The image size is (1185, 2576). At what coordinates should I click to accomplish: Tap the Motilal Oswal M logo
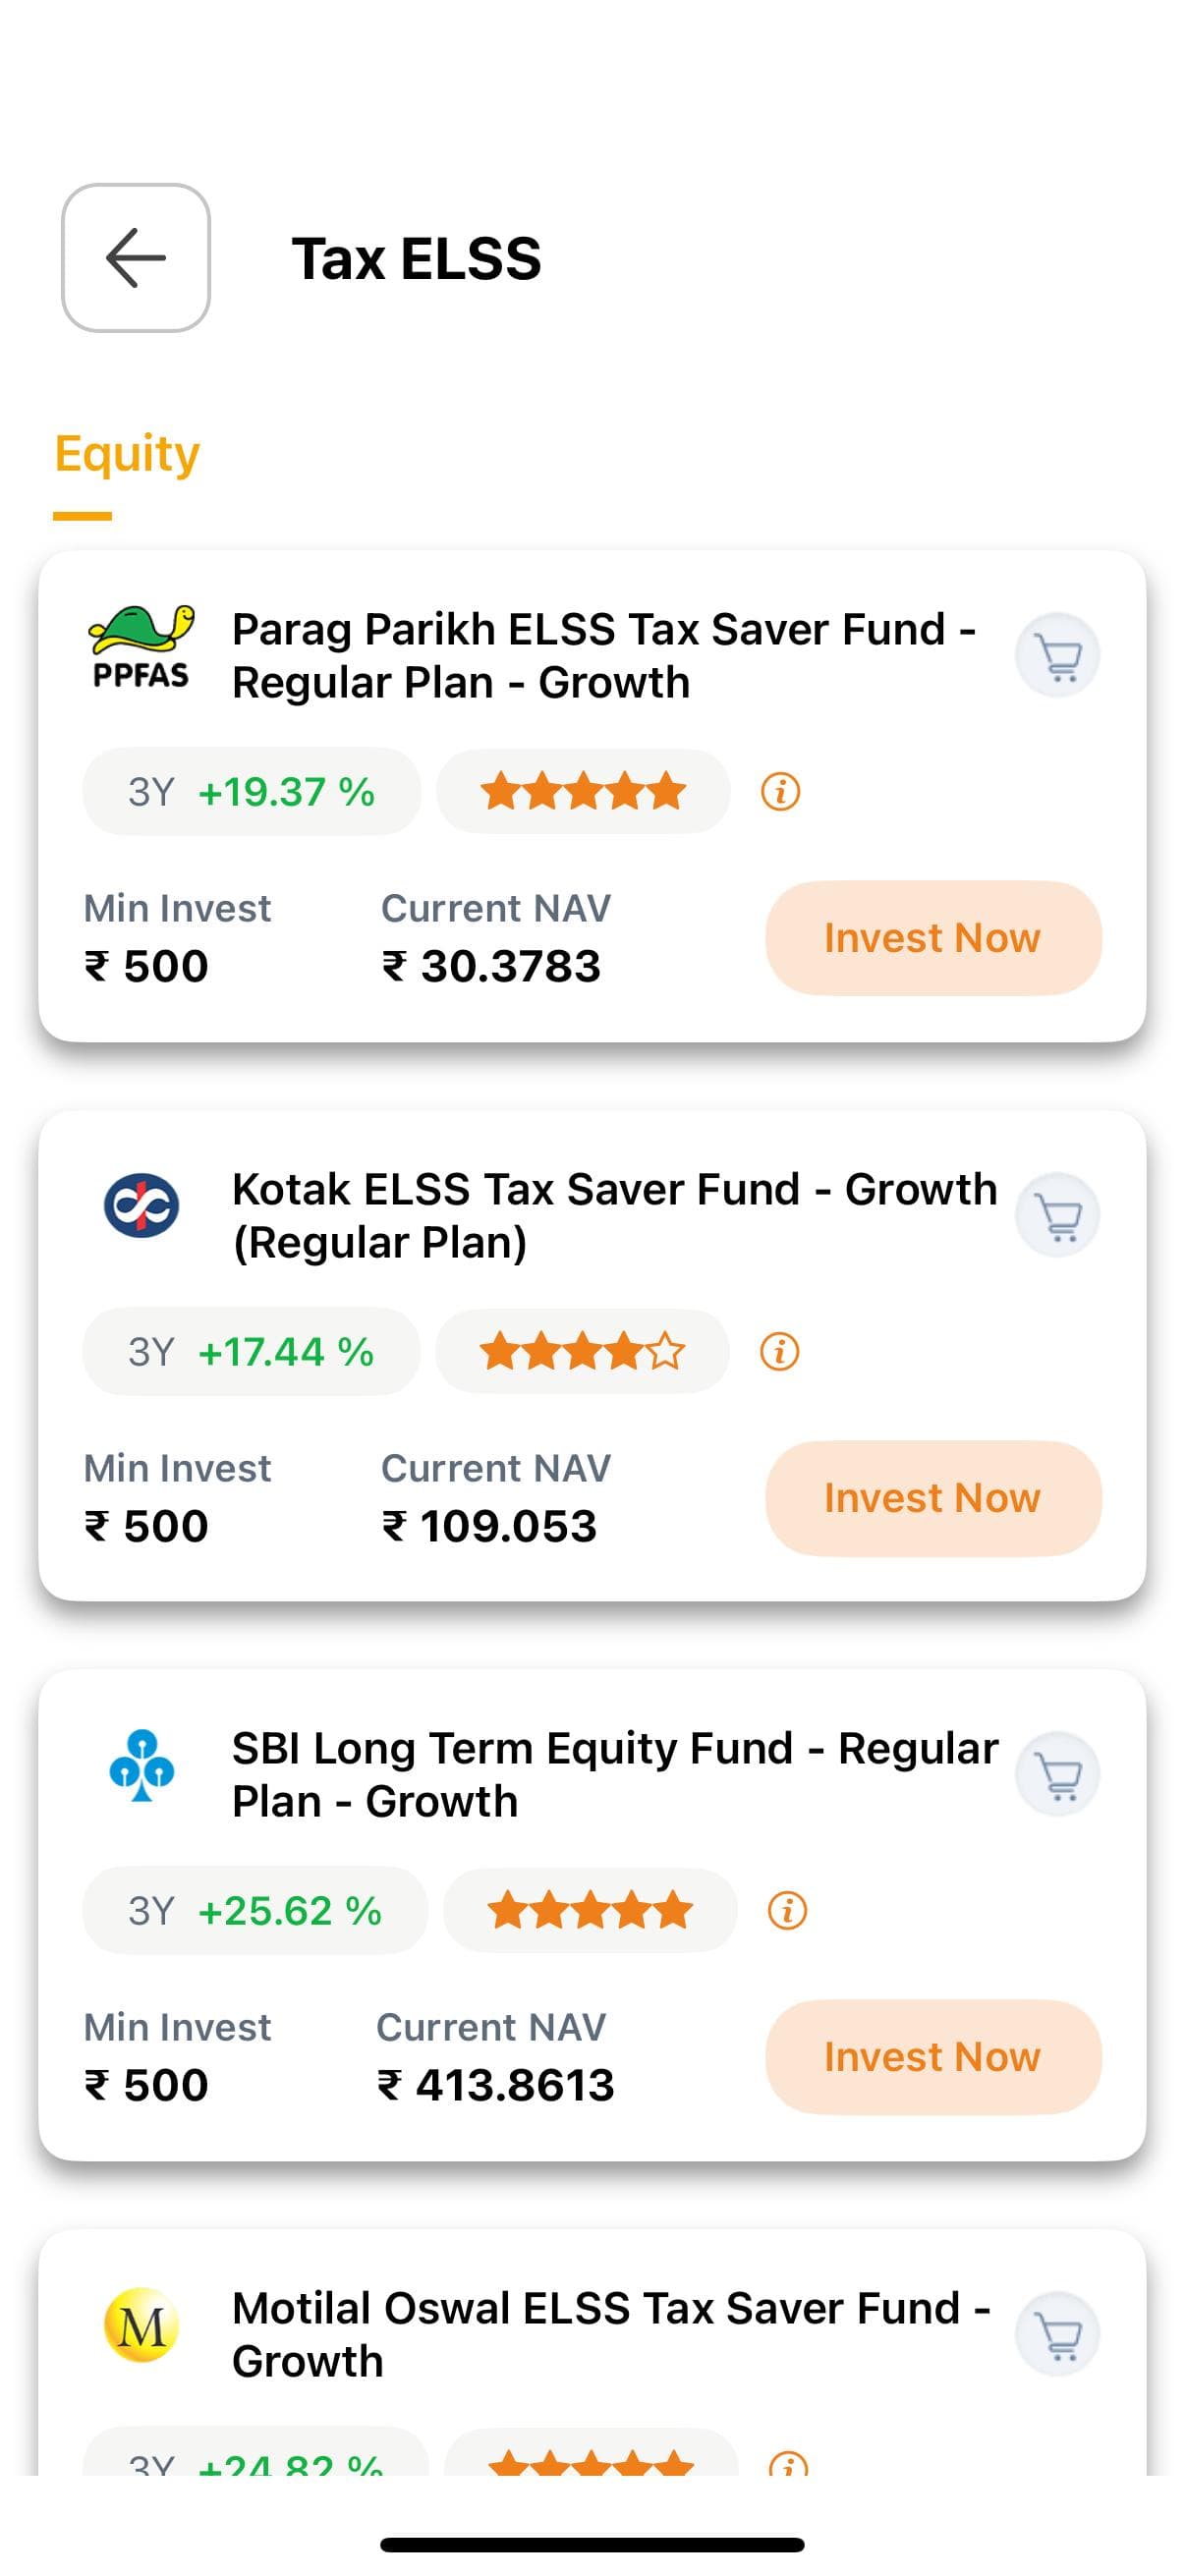click(141, 2325)
